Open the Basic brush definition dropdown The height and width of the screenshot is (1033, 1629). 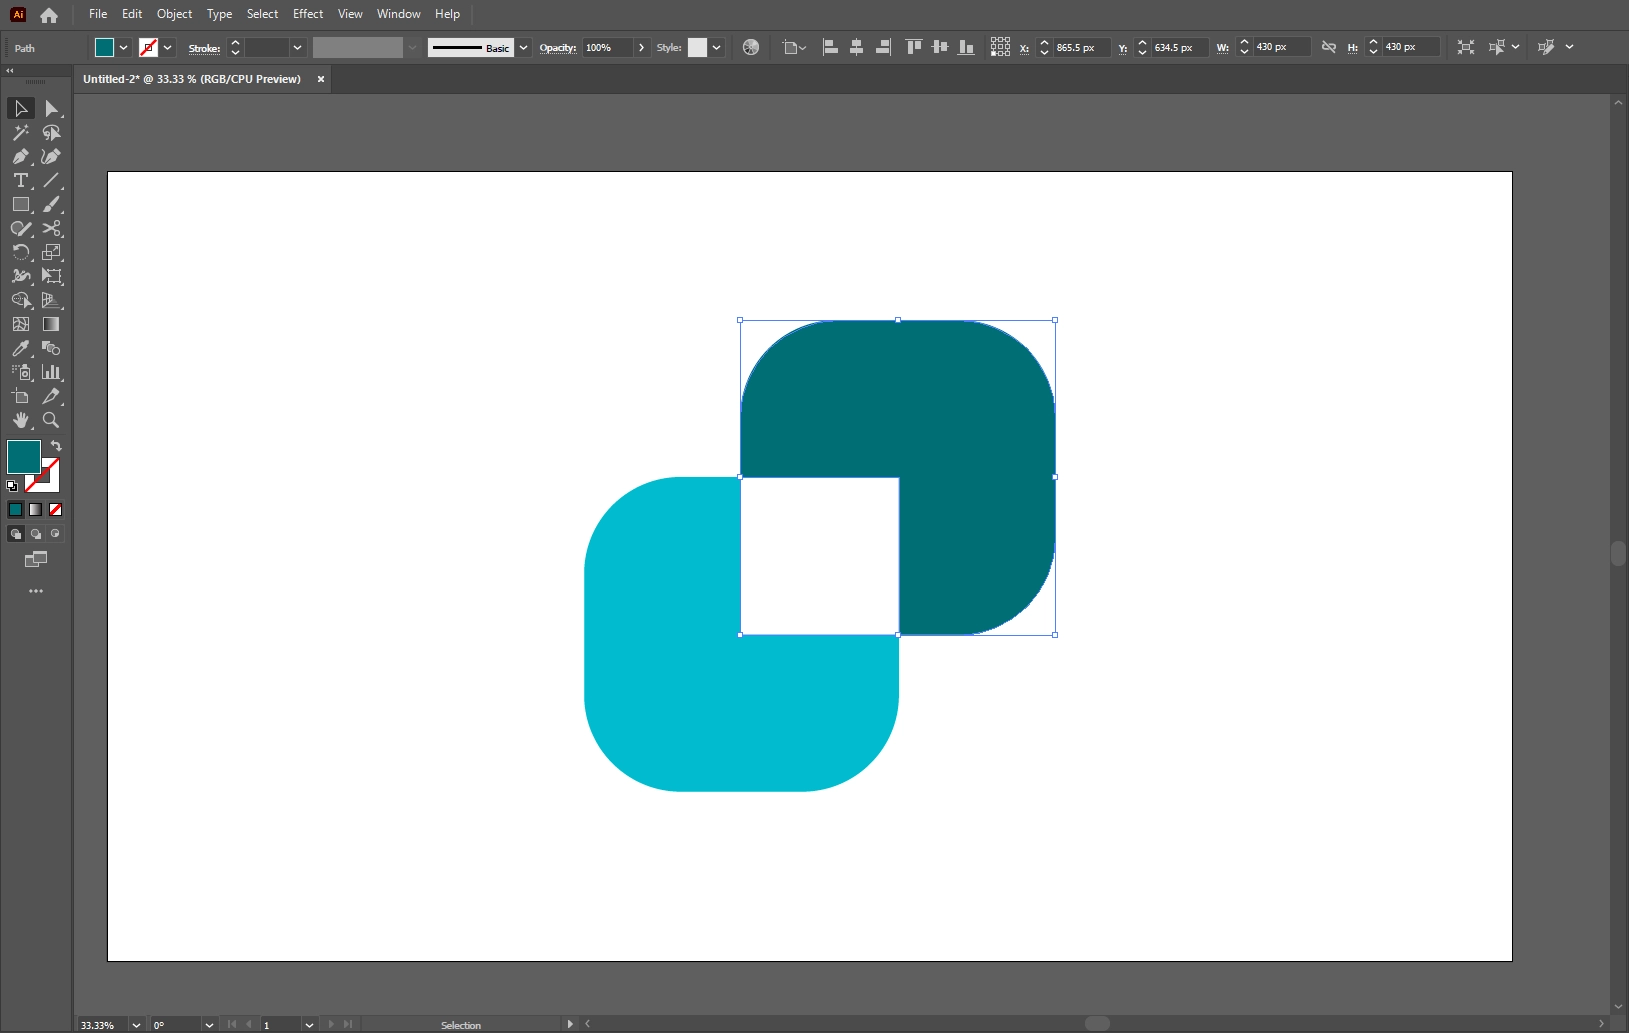click(x=523, y=47)
